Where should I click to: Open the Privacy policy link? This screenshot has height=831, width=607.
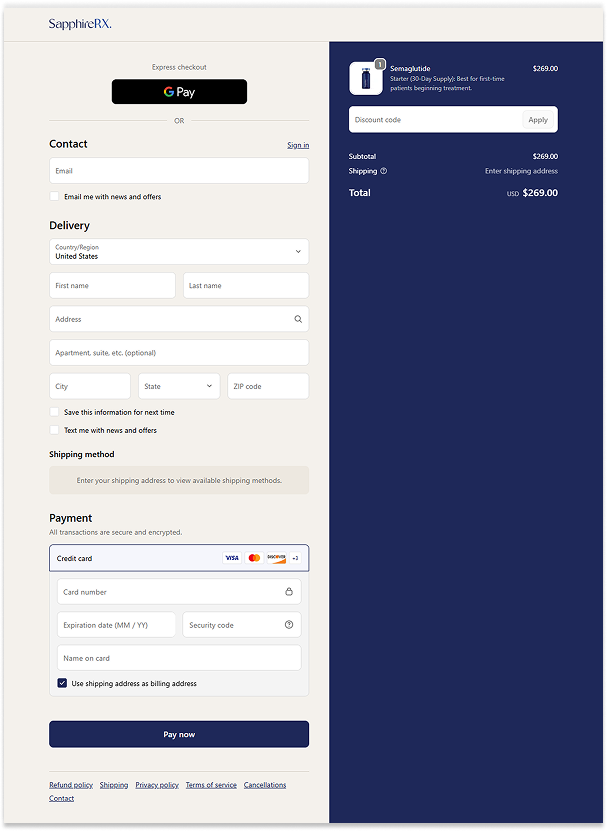point(157,785)
